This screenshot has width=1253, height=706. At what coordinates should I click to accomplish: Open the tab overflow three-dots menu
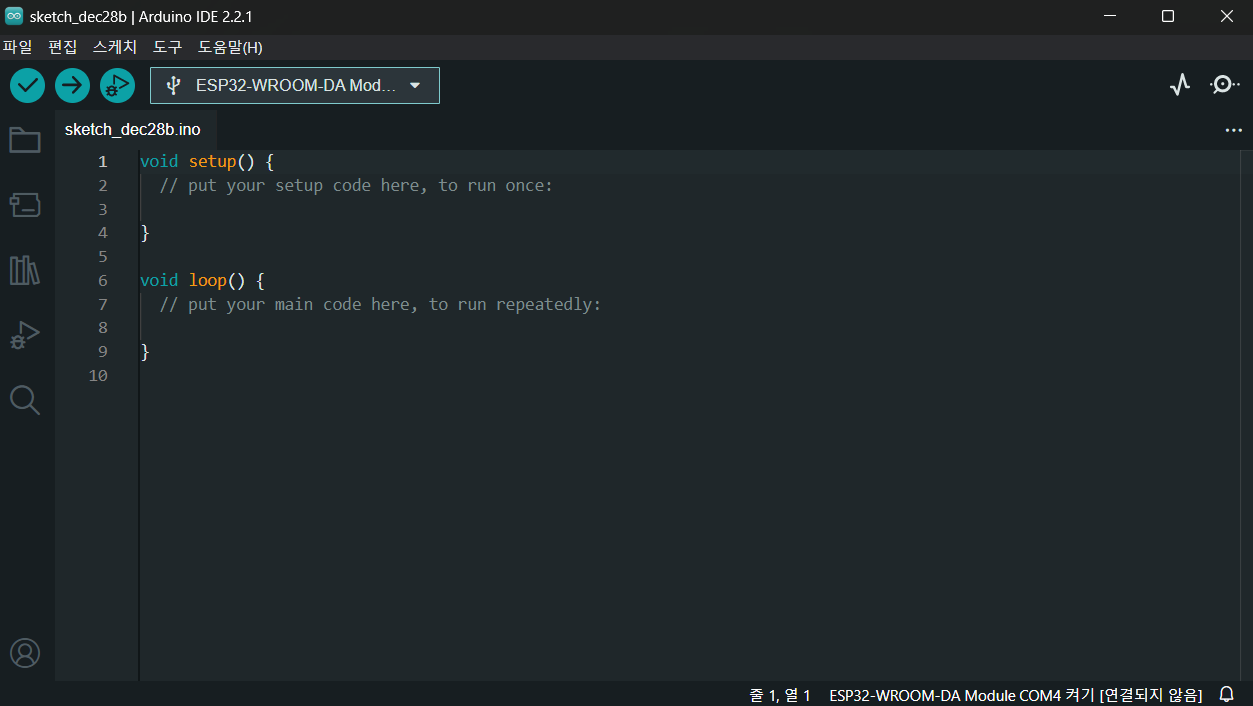pos(1233,130)
